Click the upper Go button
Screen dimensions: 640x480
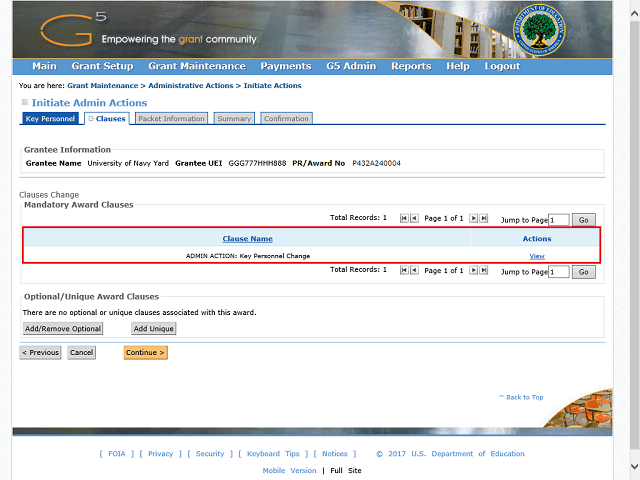(x=583, y=220)
